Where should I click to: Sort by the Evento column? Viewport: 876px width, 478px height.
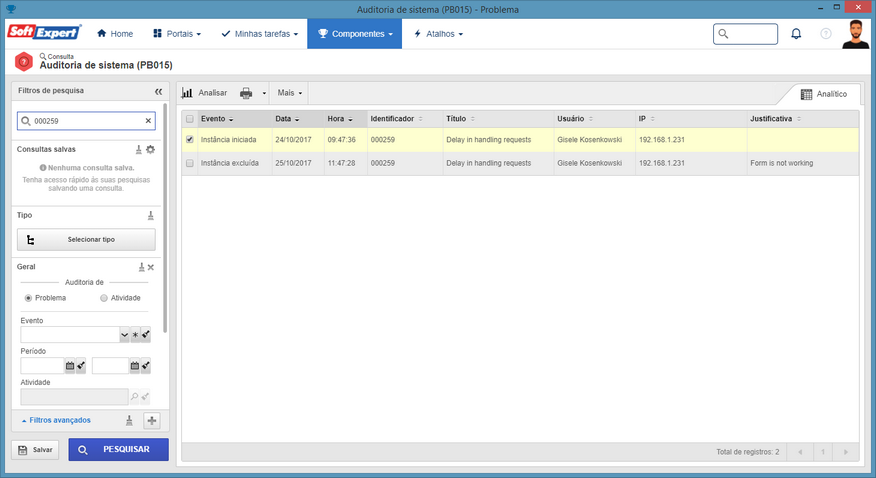click(217, 119)
